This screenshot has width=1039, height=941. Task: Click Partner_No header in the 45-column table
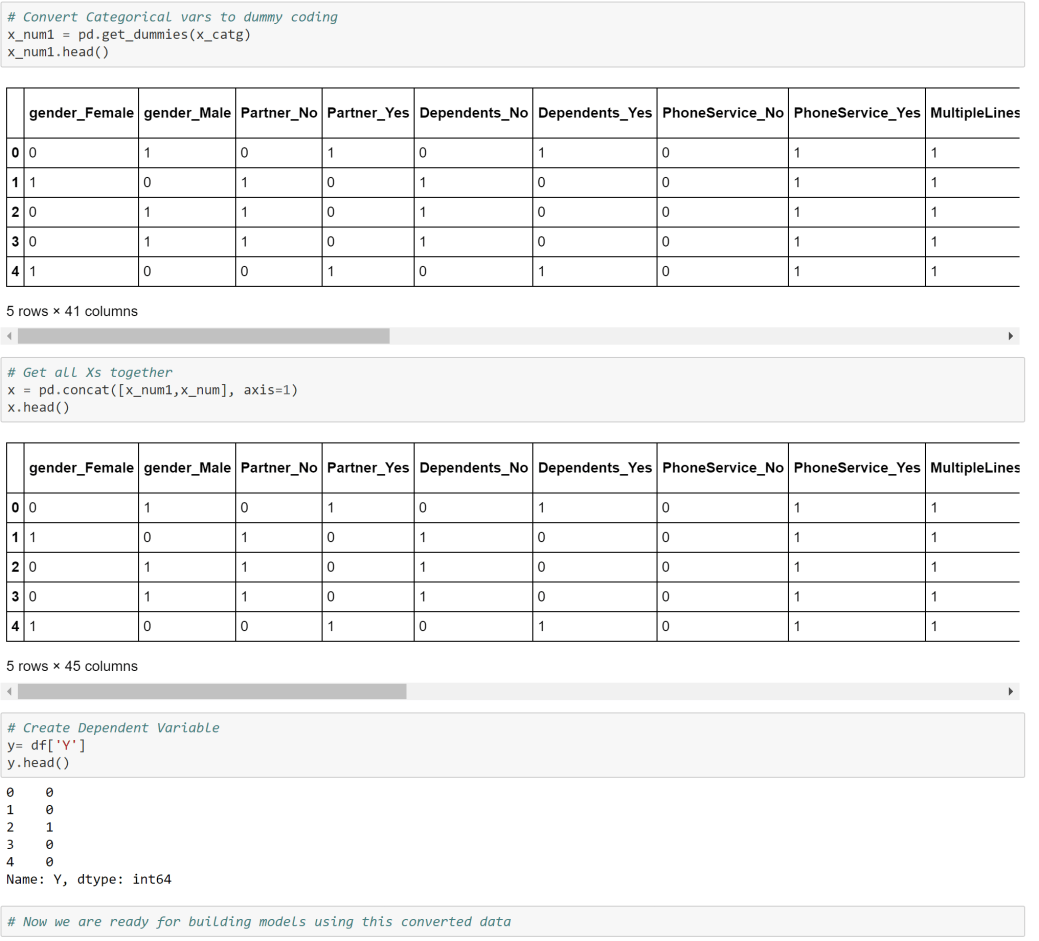[279, 468]
